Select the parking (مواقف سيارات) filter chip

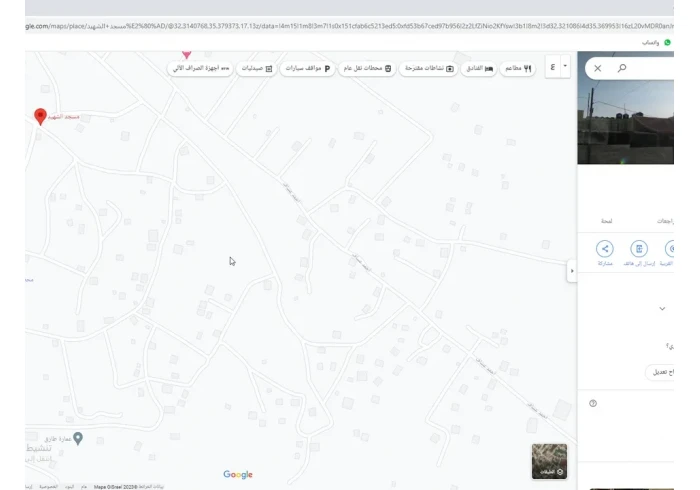tap(306, 68)
